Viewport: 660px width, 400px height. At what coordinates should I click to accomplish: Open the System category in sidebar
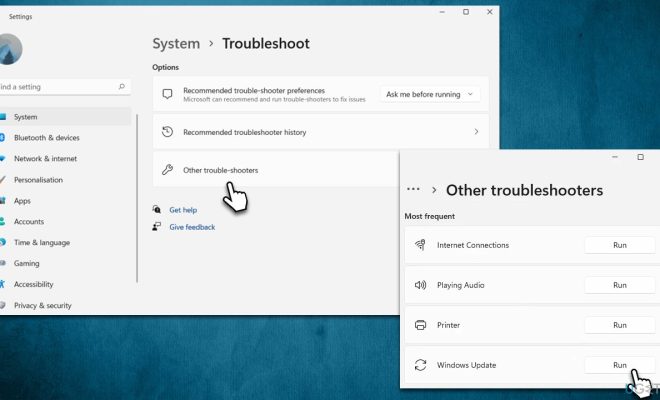pyautogui.click(x=65, y=117)
